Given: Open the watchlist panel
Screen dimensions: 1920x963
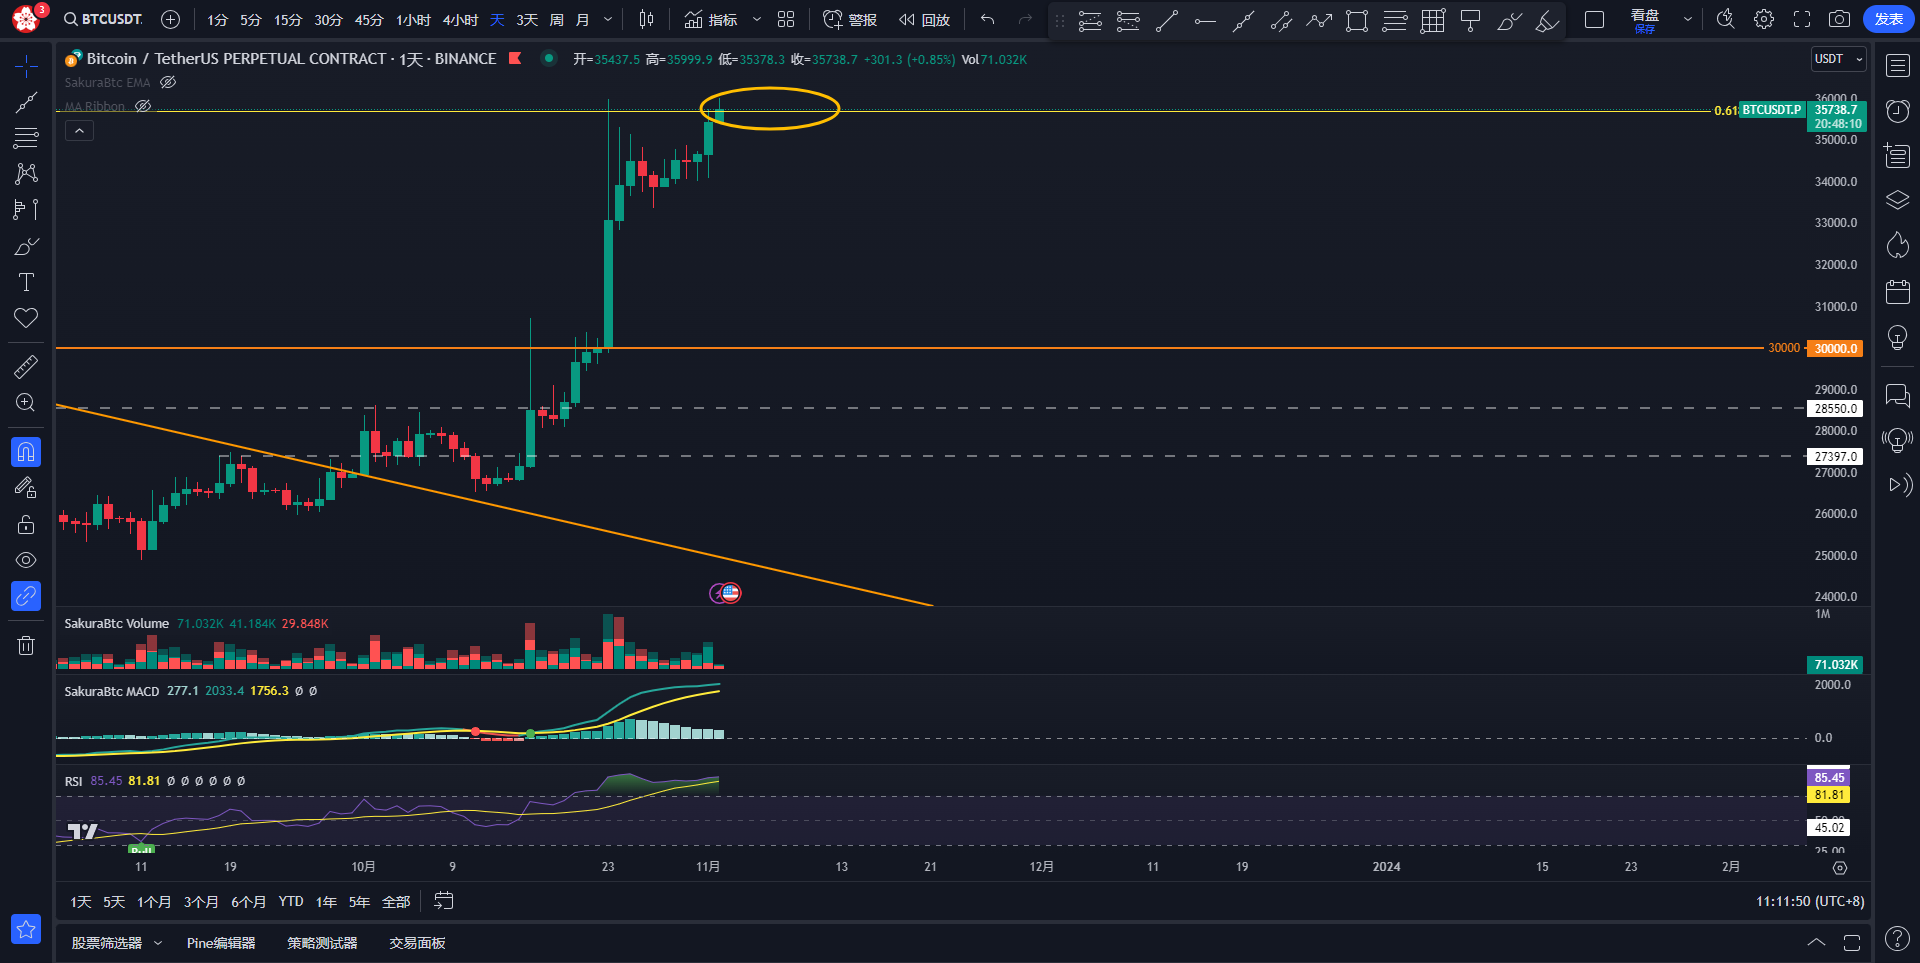Looking at the screenshot, I should 1898,66.
